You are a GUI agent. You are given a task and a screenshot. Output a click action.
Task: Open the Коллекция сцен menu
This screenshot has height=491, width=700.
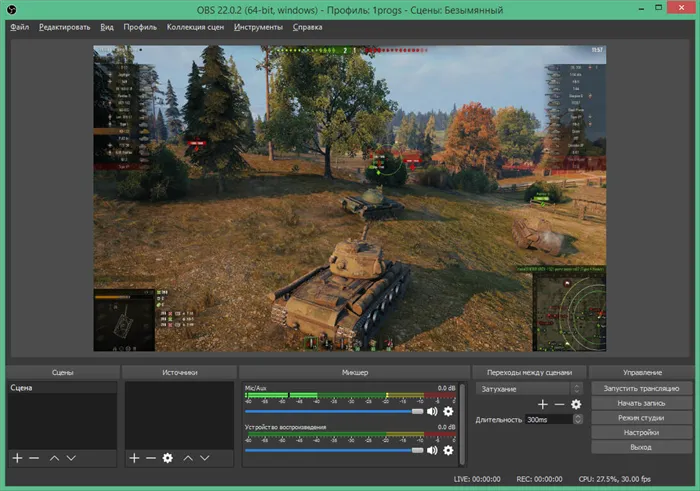[195, 27]
